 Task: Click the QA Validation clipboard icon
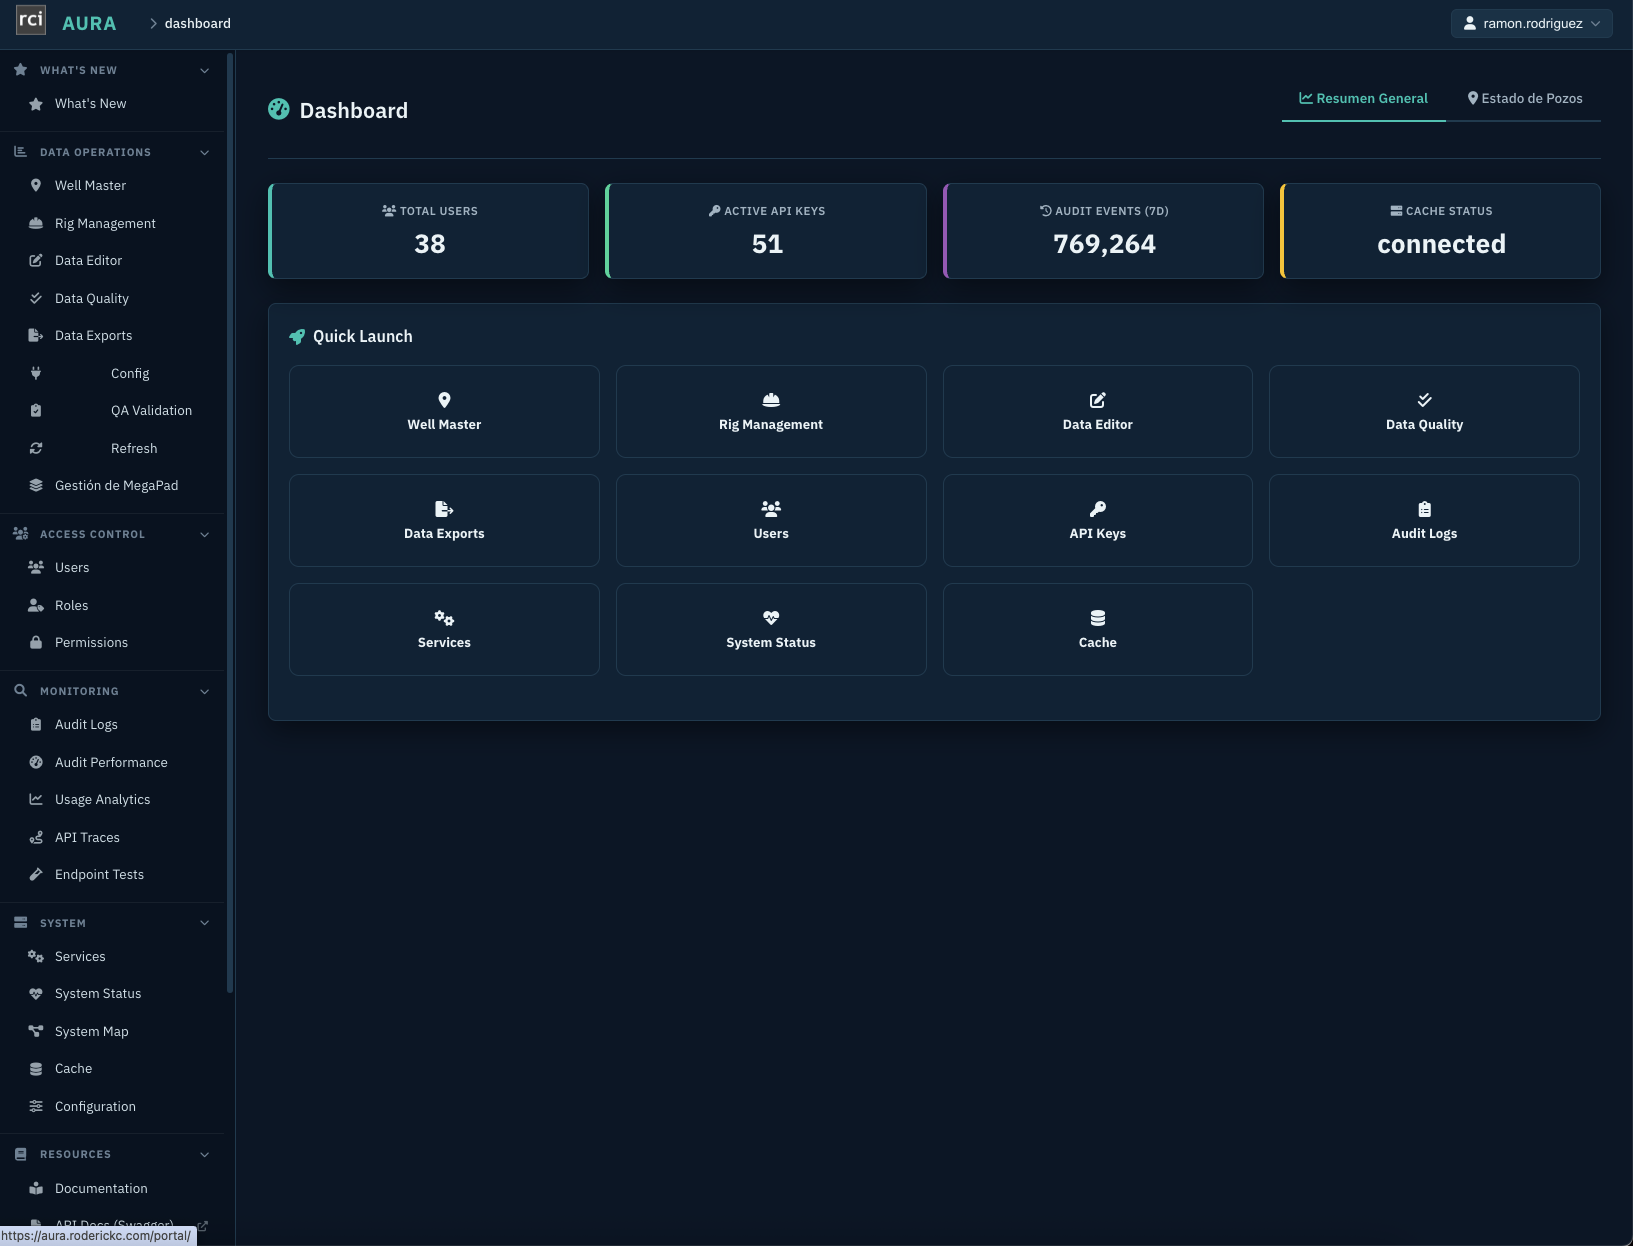36,411
